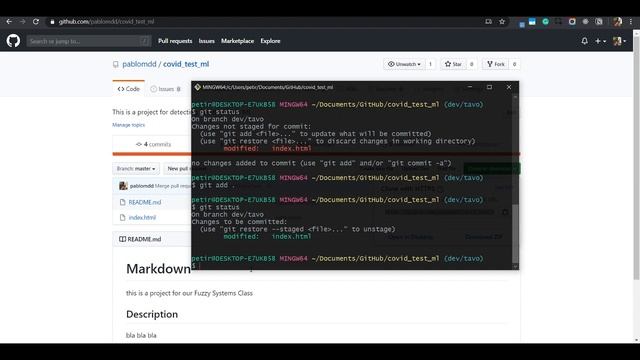This screenshot has height=360, width=640.
Task: Click the terminal's vertical scrollbar thumb
Action: coord(515,233)
